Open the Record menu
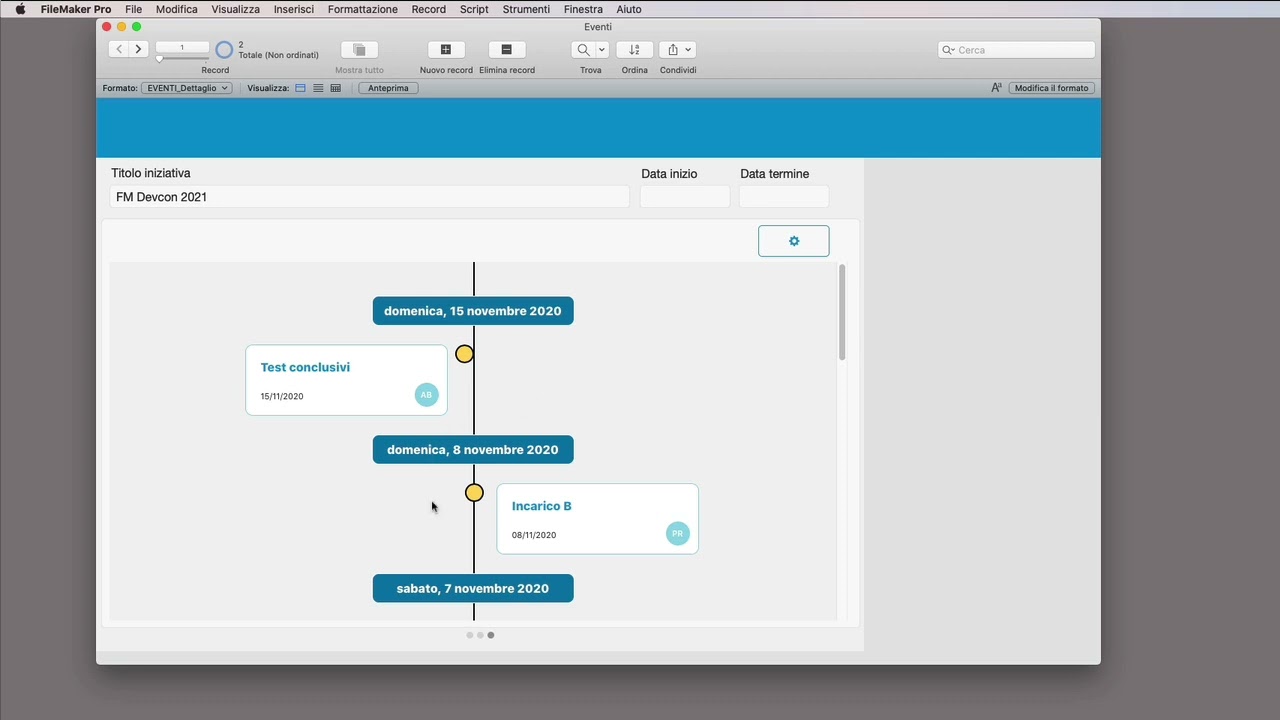Viewport: 1280px width, 720px height. [x=429, y=9]
